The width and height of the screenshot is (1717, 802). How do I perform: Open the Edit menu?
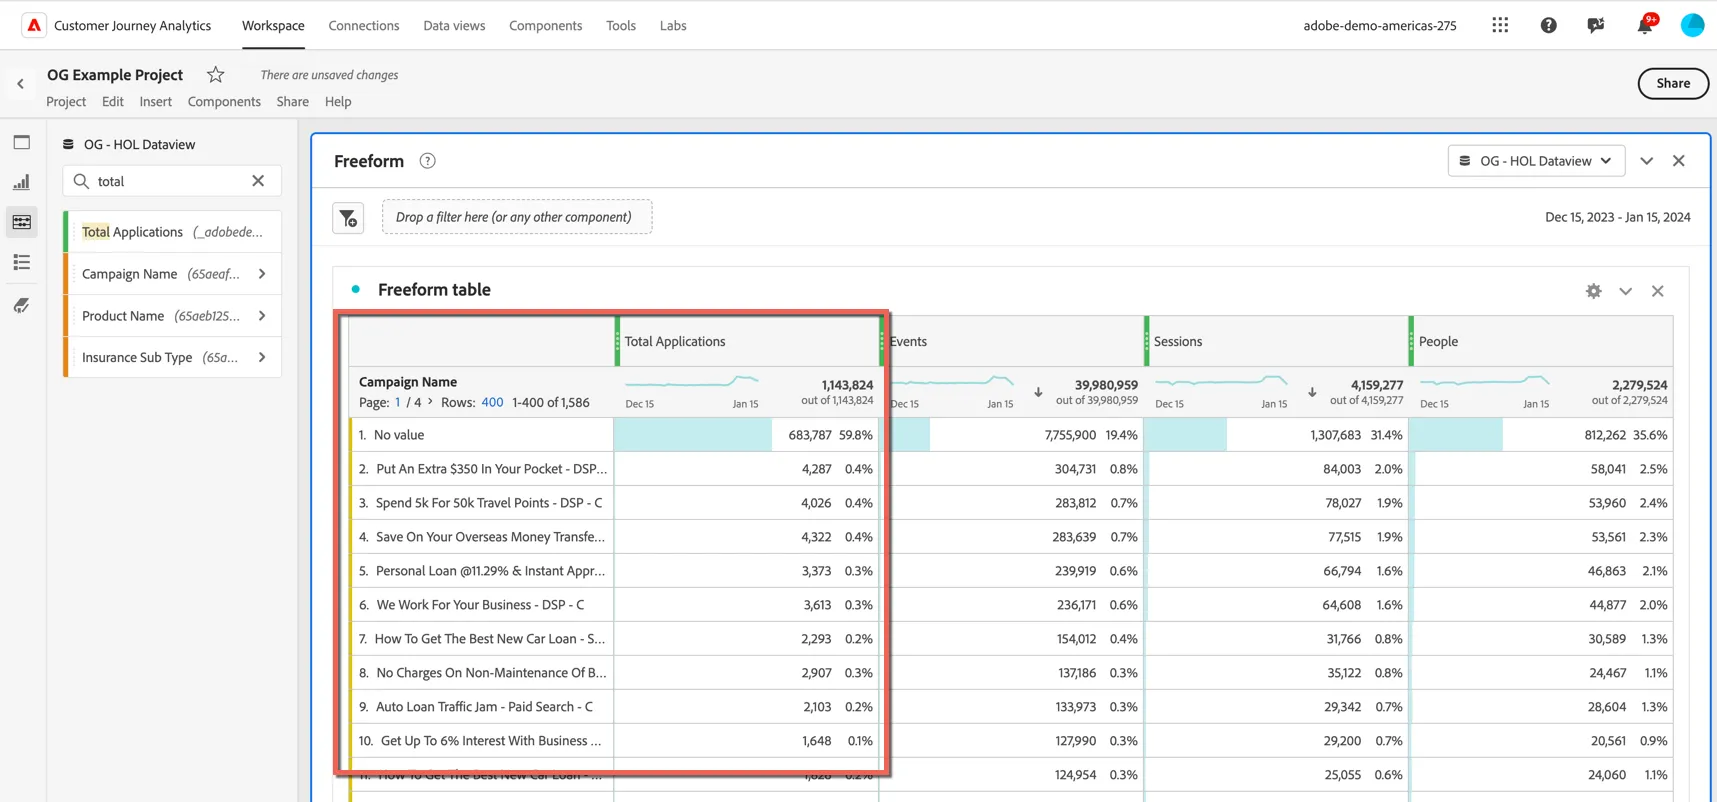(x=113, y=102)
